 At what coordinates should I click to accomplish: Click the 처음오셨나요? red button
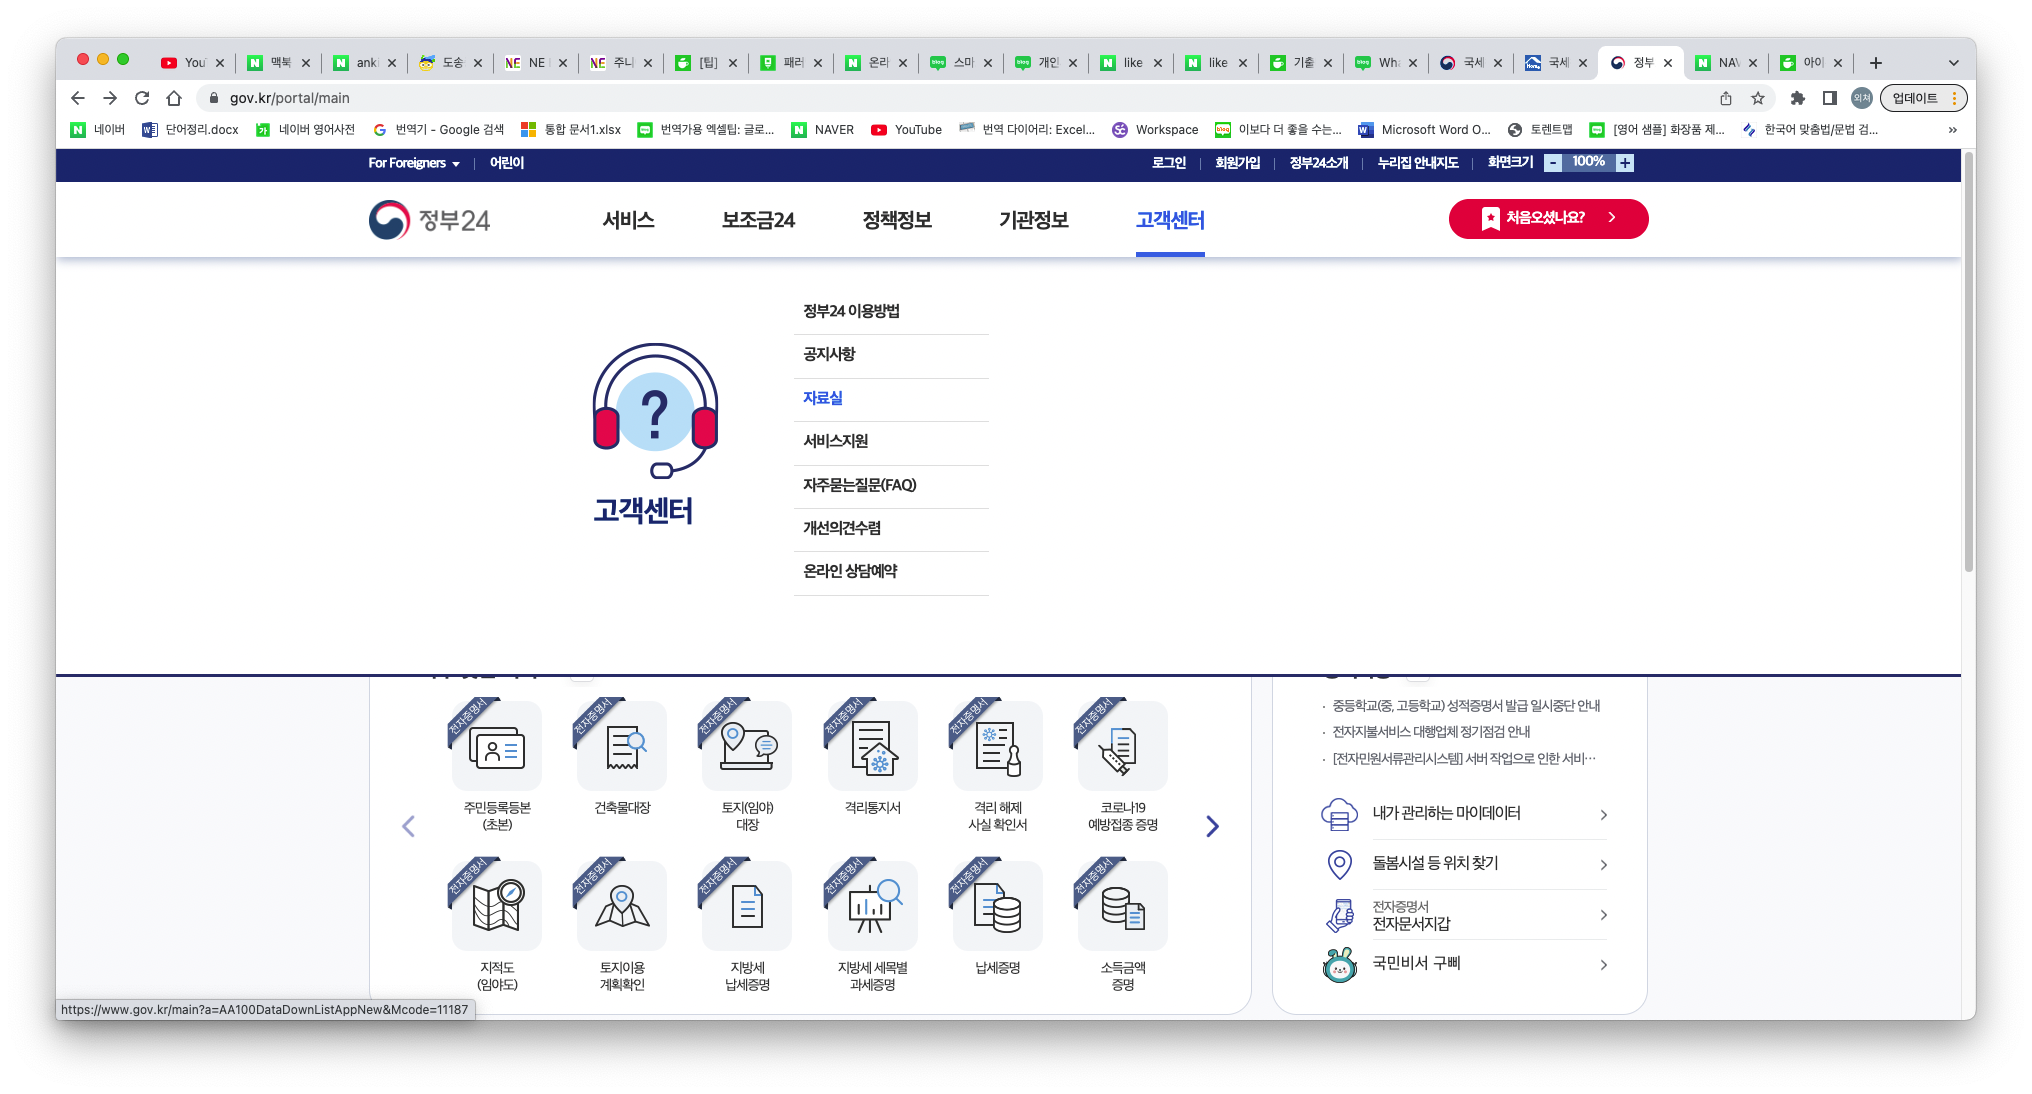[1547, 218]
